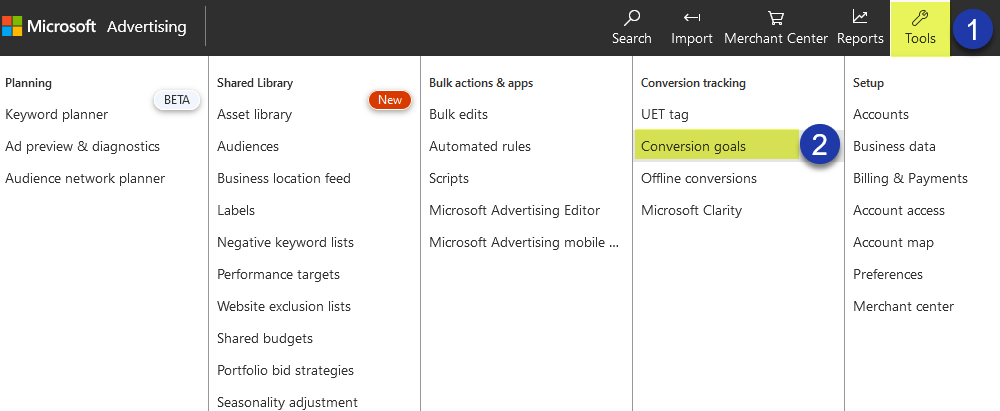The image size is (1000, 411).
Task: Open Asset library
Action: (254, 114)
